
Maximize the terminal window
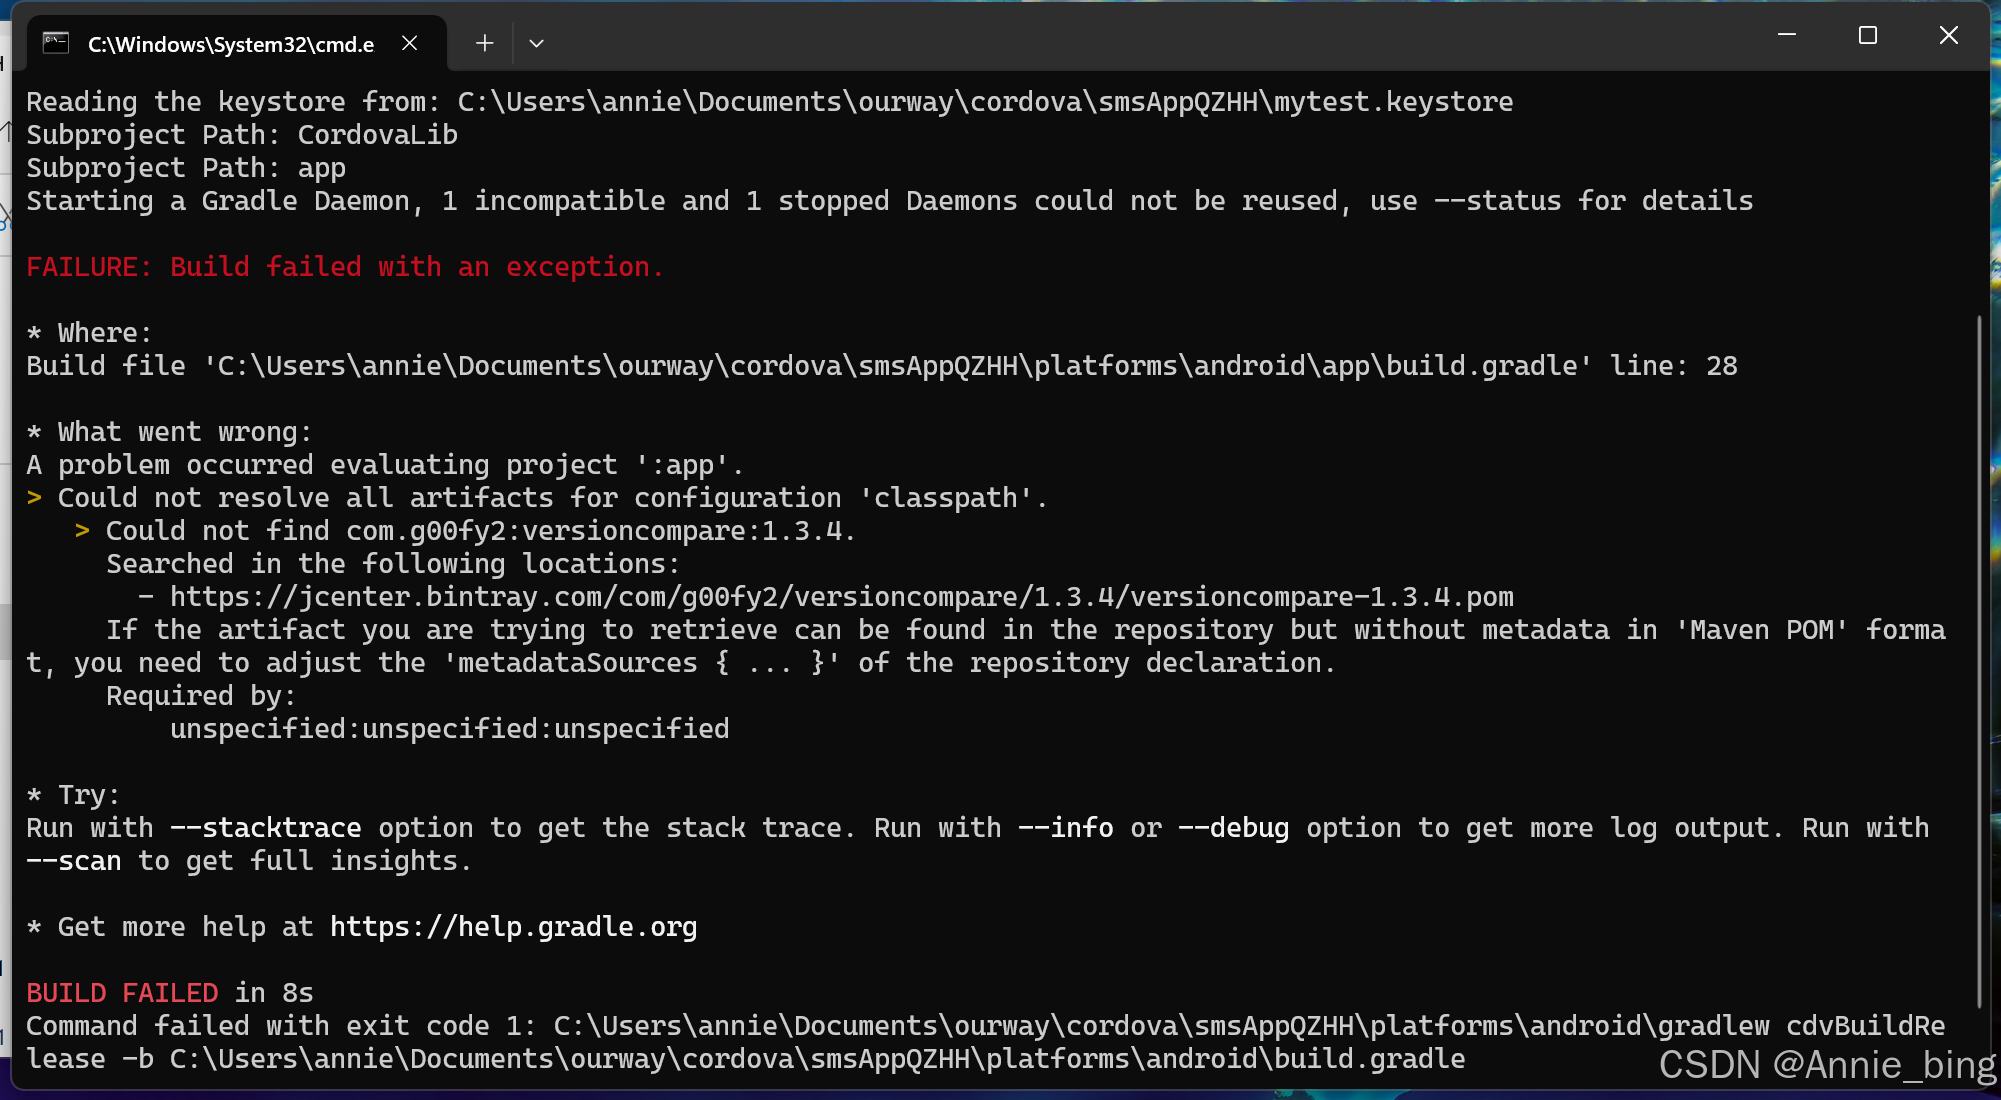click(1867, 36)
